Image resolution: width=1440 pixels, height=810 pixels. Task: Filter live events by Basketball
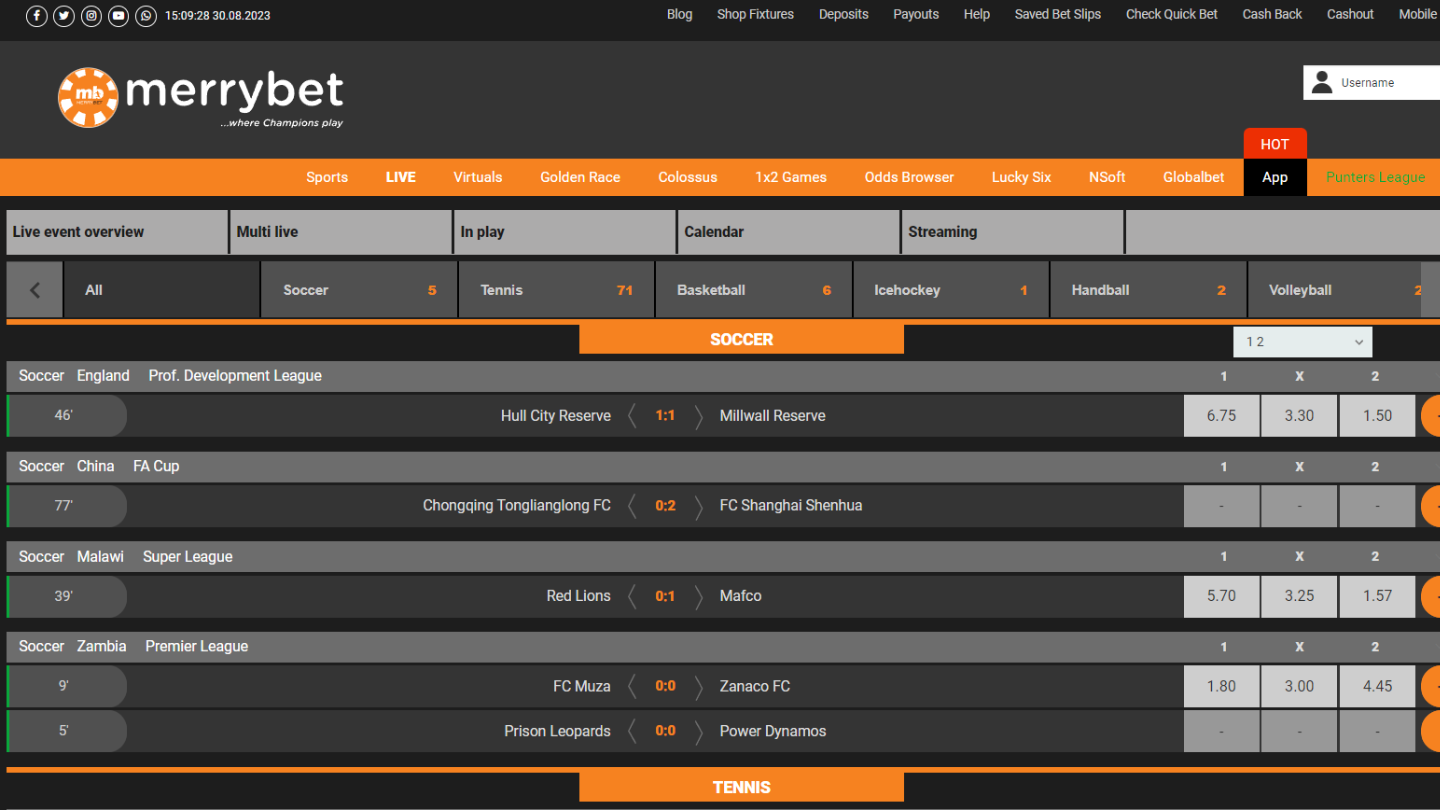[754, 290]
